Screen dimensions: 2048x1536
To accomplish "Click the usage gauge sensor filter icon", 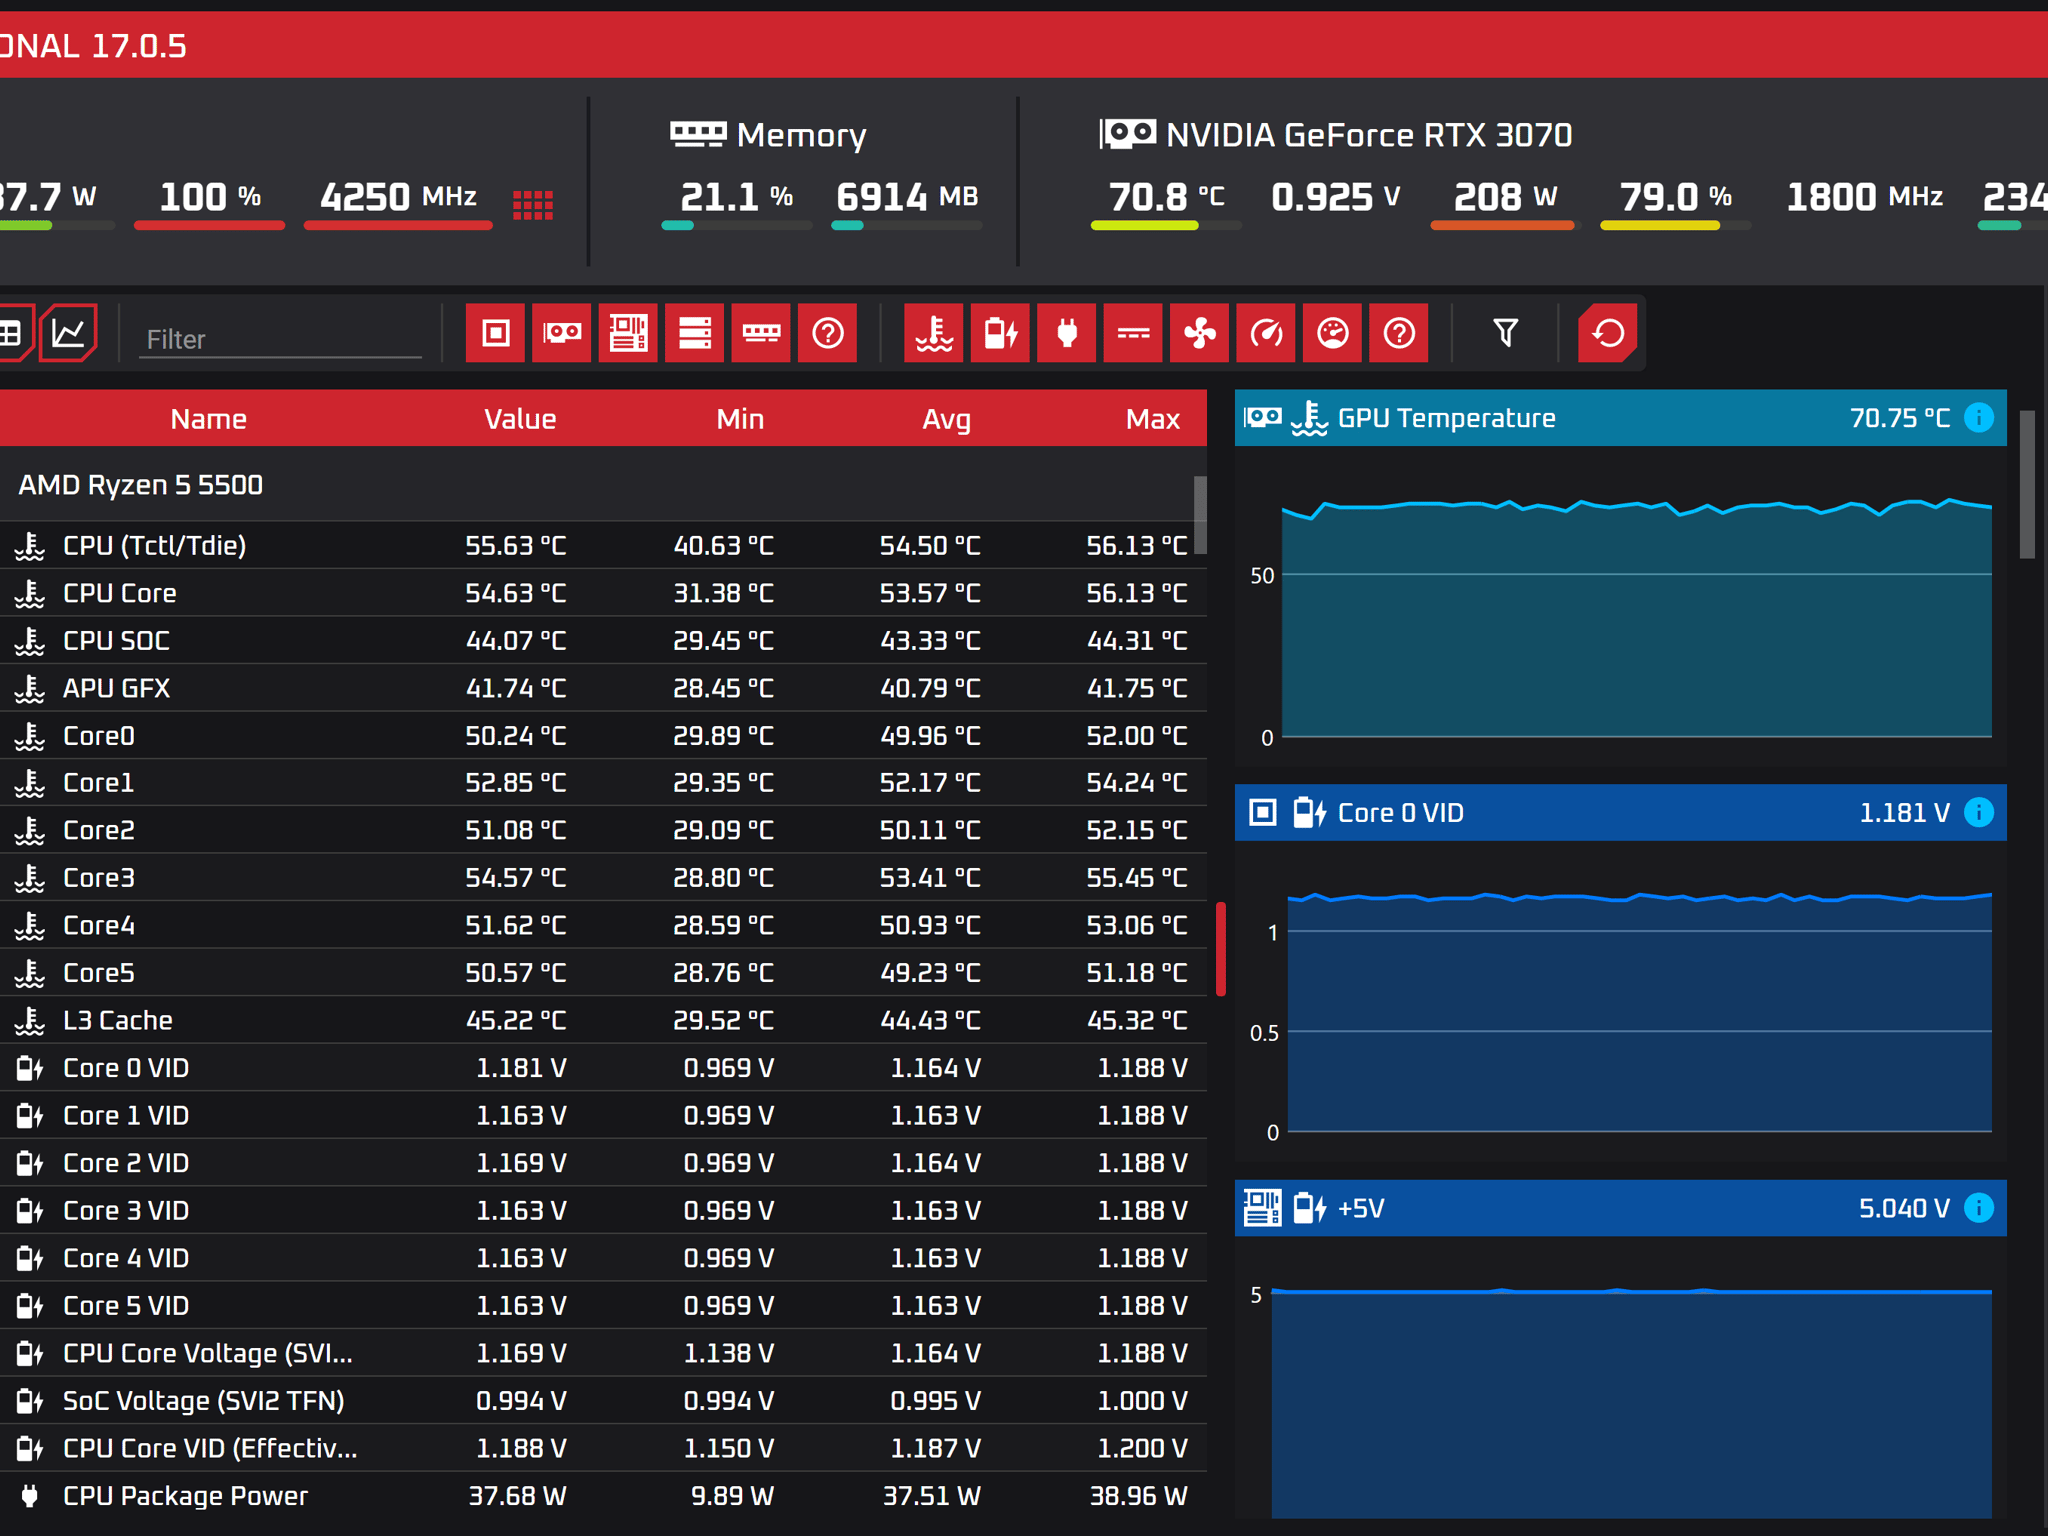I will (1333, 333).
